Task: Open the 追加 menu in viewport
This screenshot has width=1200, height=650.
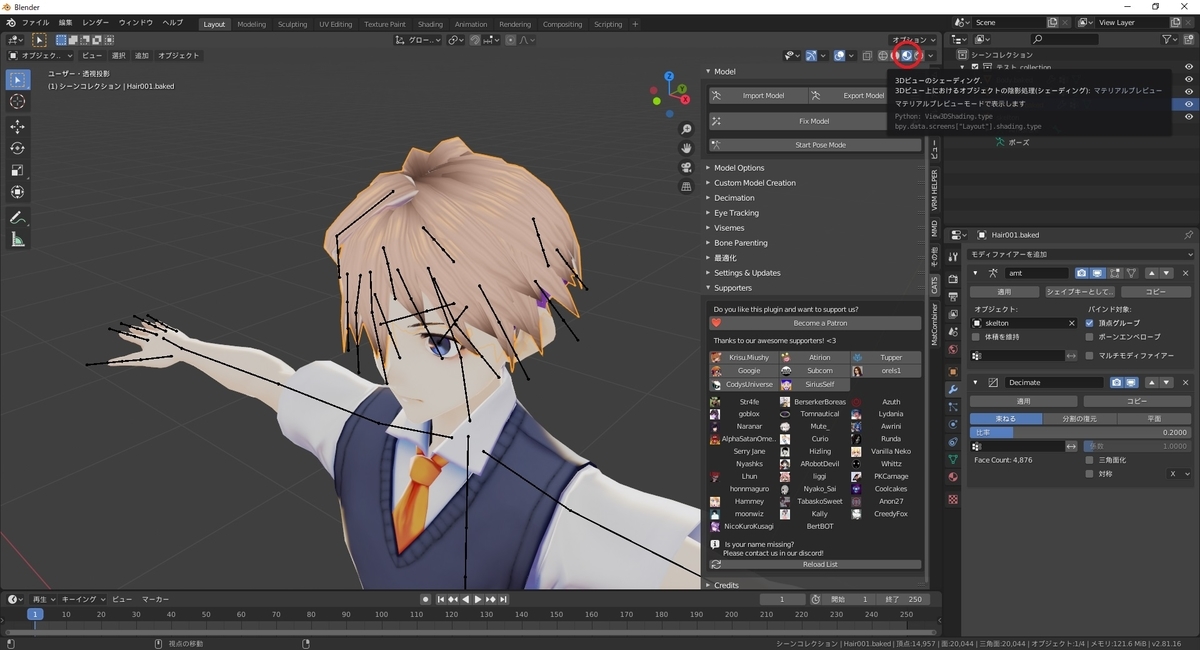Action: pos(142,56)
